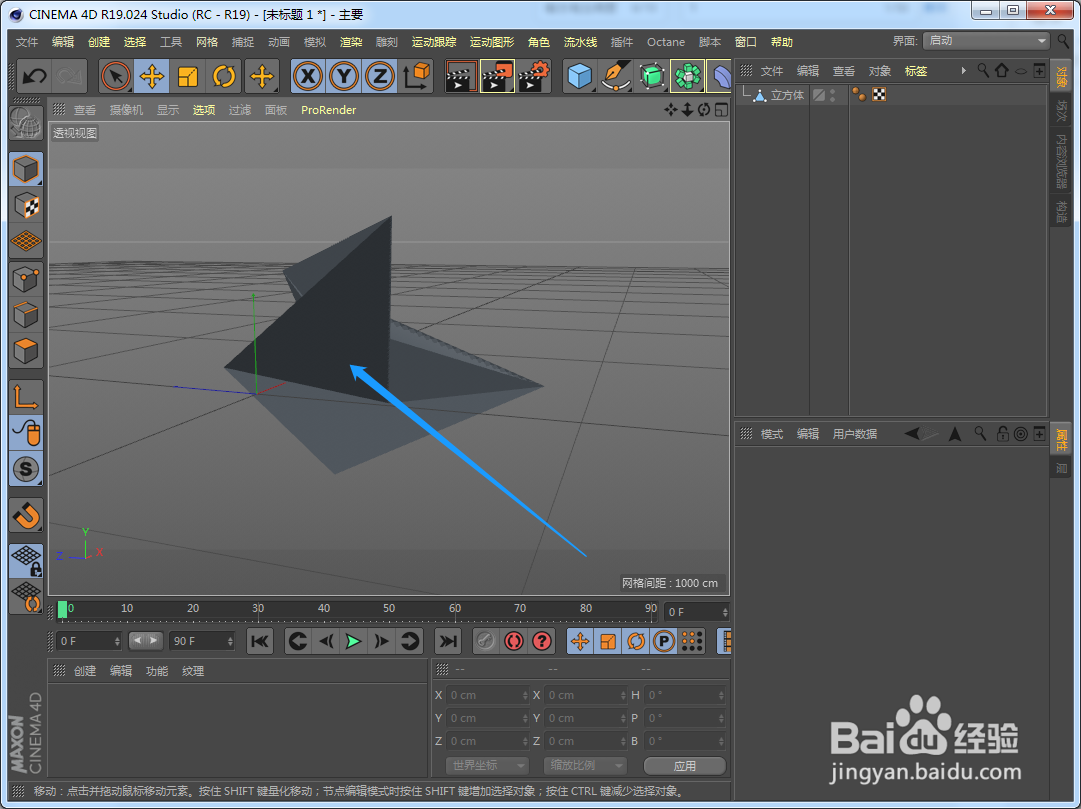Switch to Texture mode checkered cube

tap(26, 206)
